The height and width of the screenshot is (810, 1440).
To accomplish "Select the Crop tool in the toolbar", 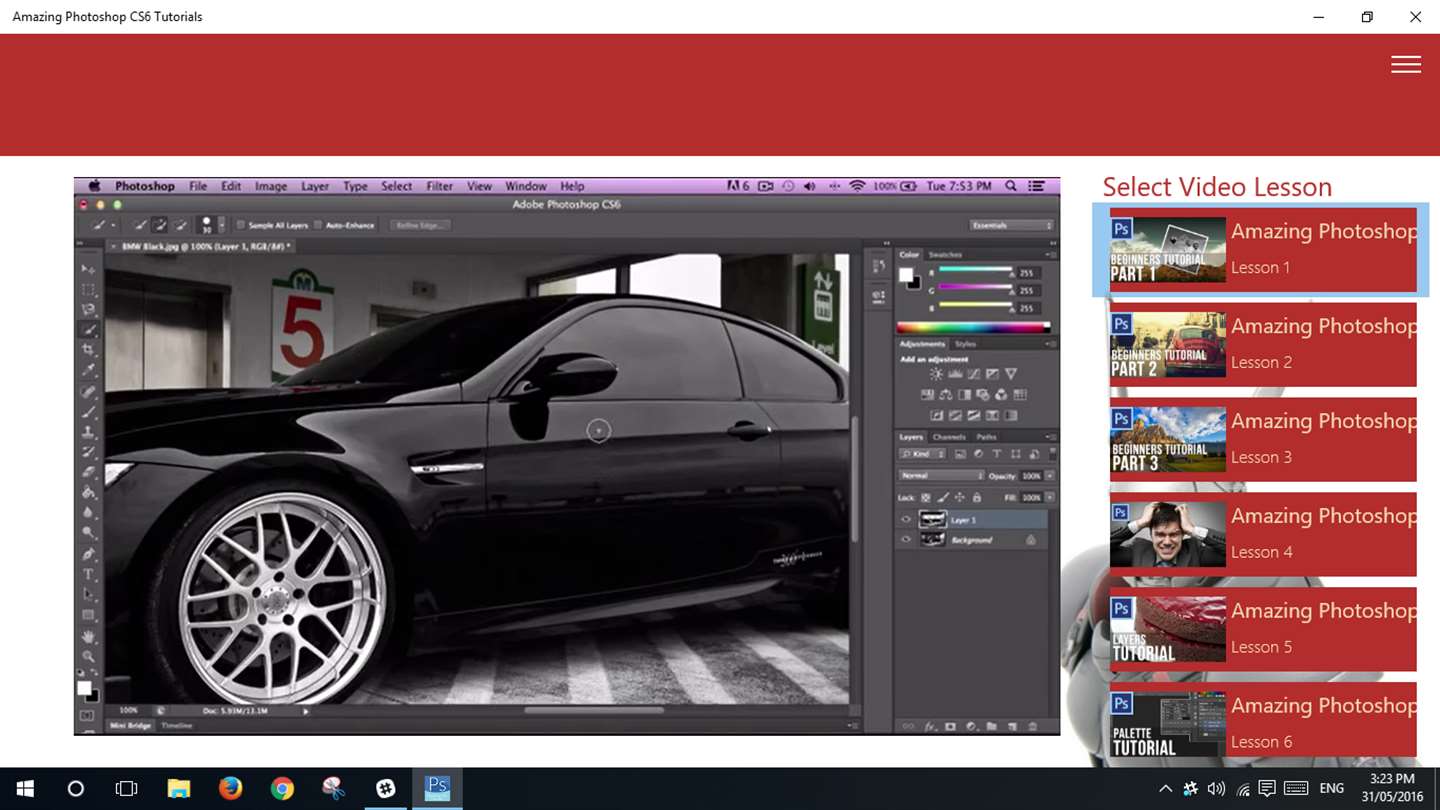I will pyautogui.click(x=89, y=350).
